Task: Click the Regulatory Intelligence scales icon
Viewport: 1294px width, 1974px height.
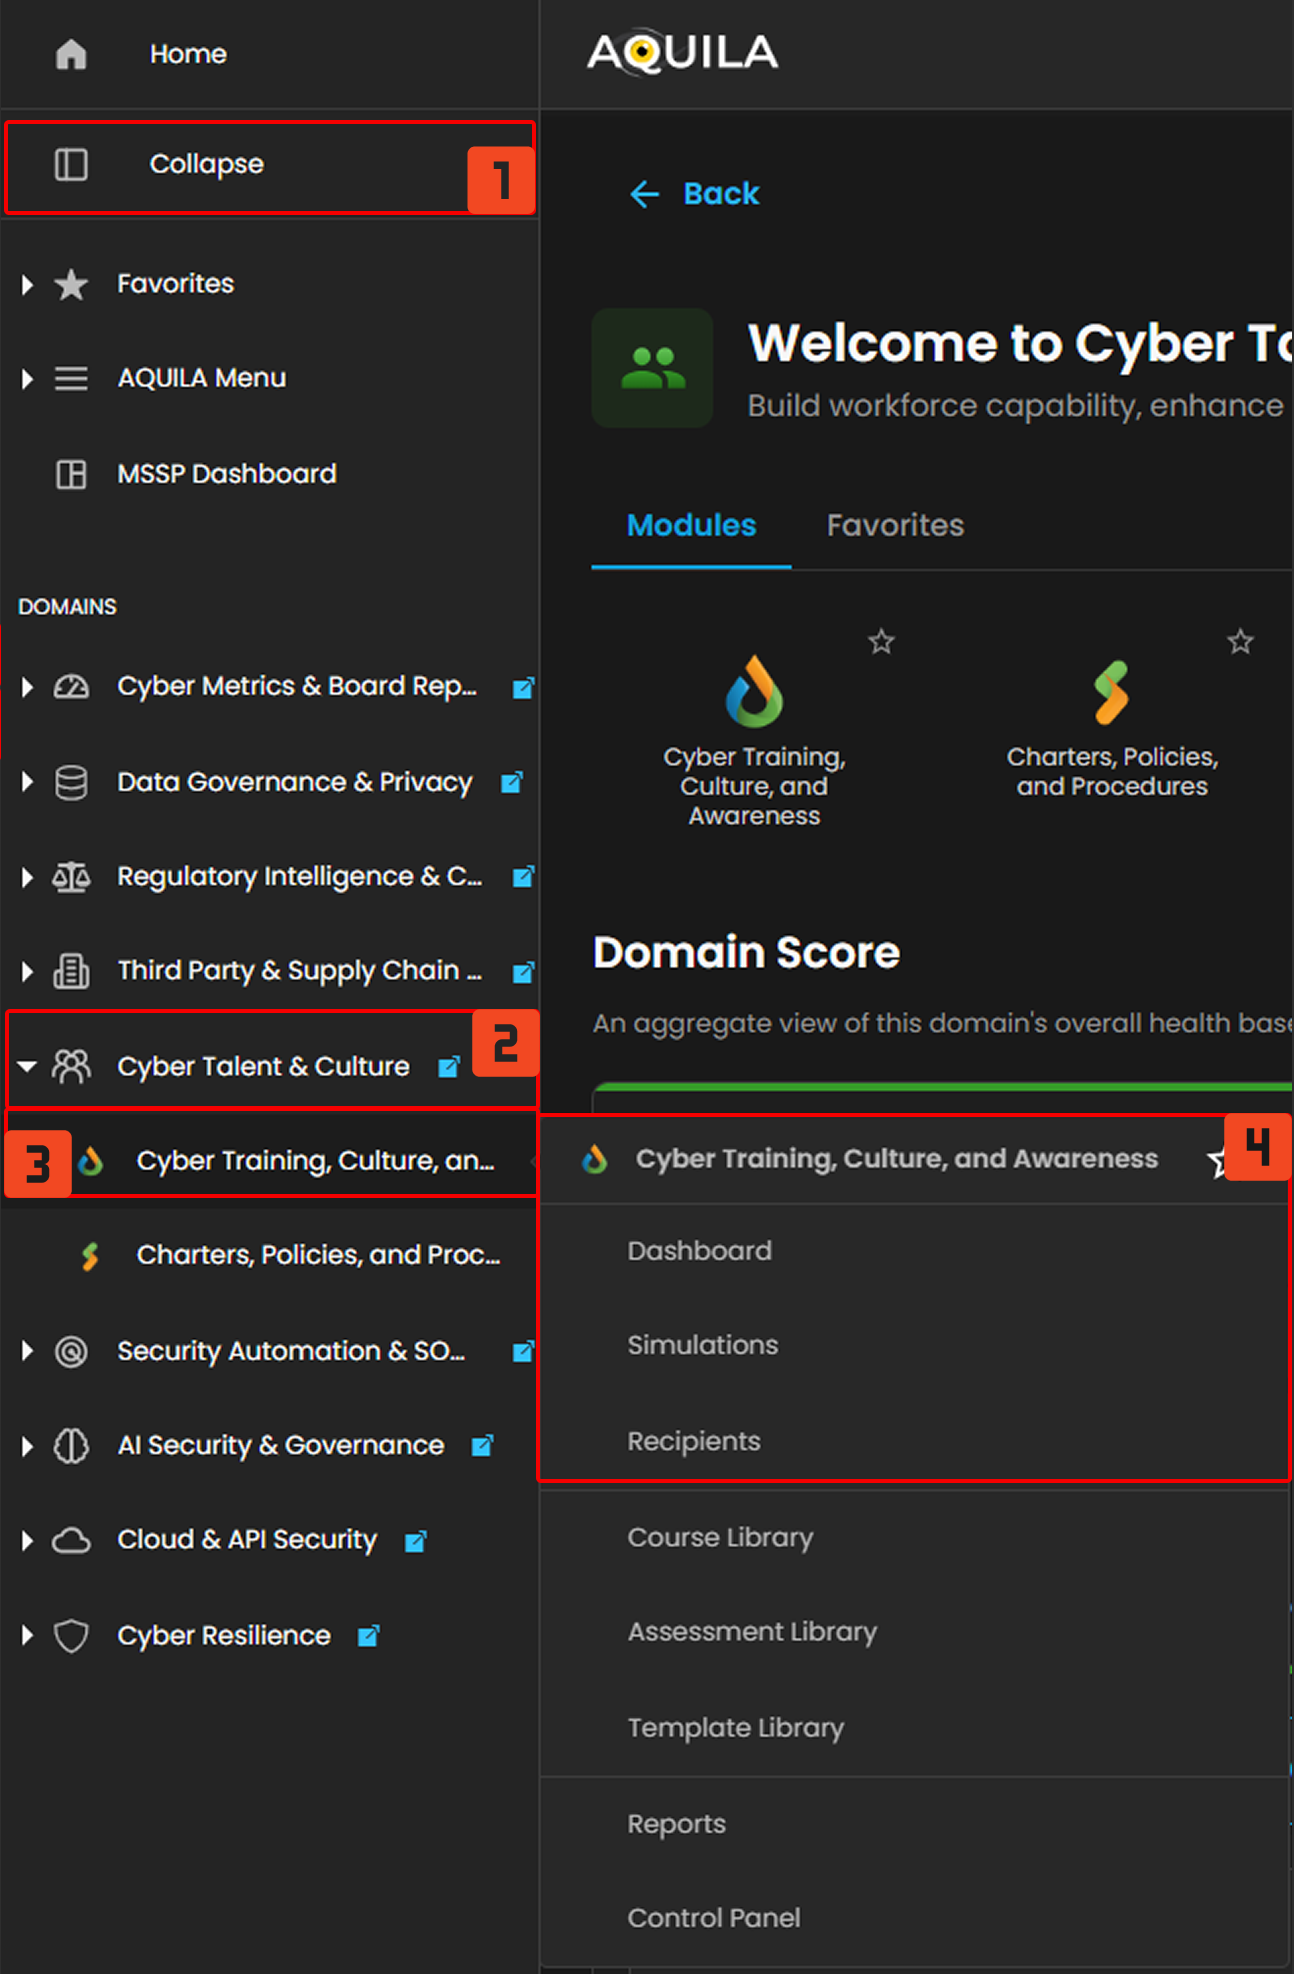Action: pyautogui.click(x=71, y=877)
